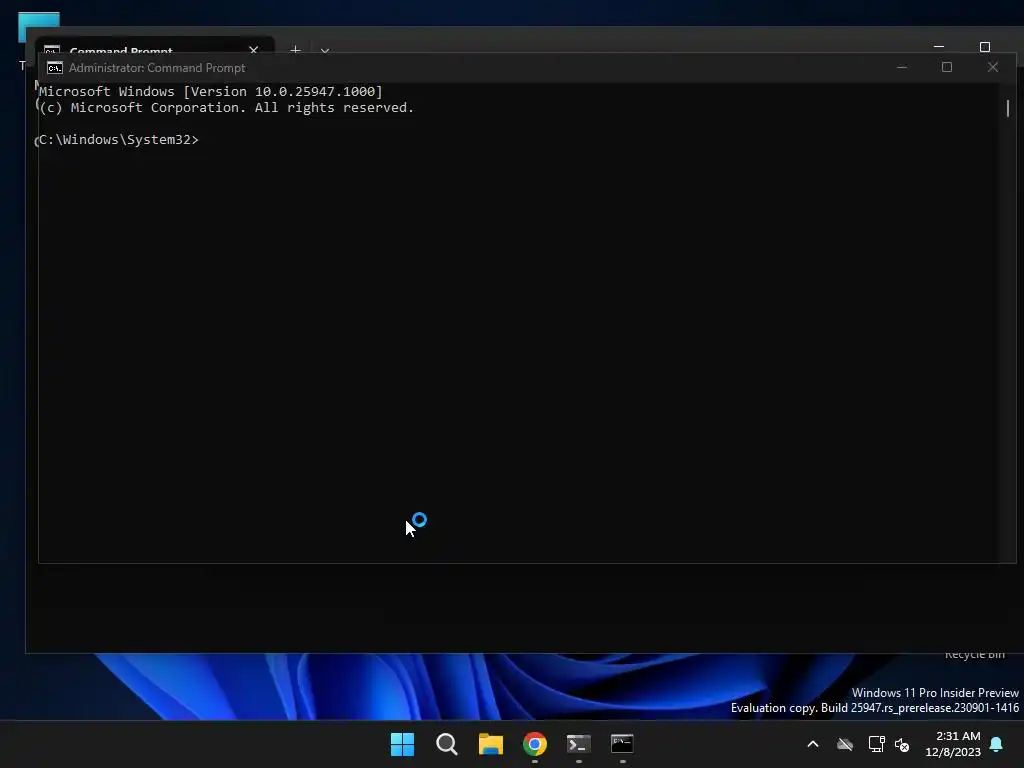Close the Command Prompt tab in Terminal
The height and width of the screenshot is (768, 1024).
(x=253, y=50)
